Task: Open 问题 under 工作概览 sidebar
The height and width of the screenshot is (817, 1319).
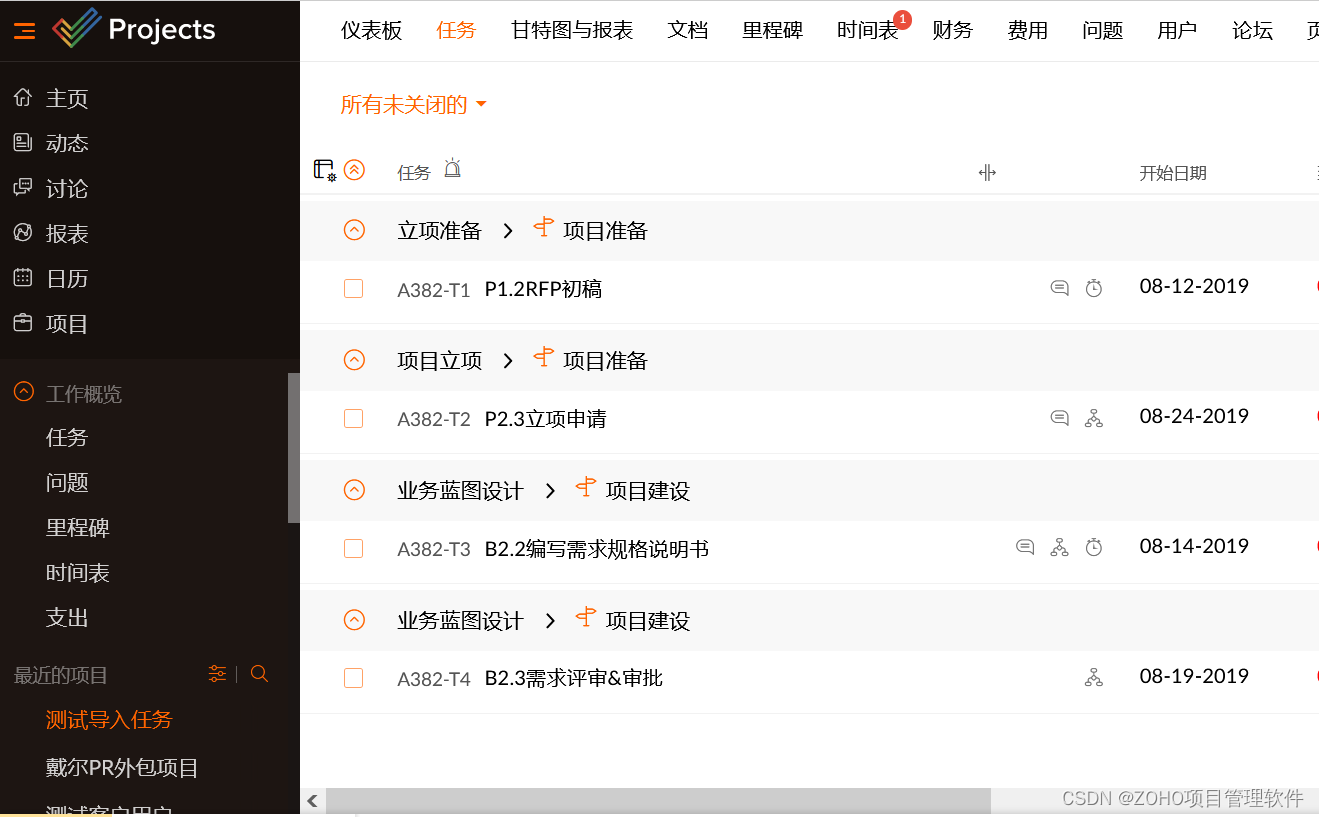Action: 67,482
